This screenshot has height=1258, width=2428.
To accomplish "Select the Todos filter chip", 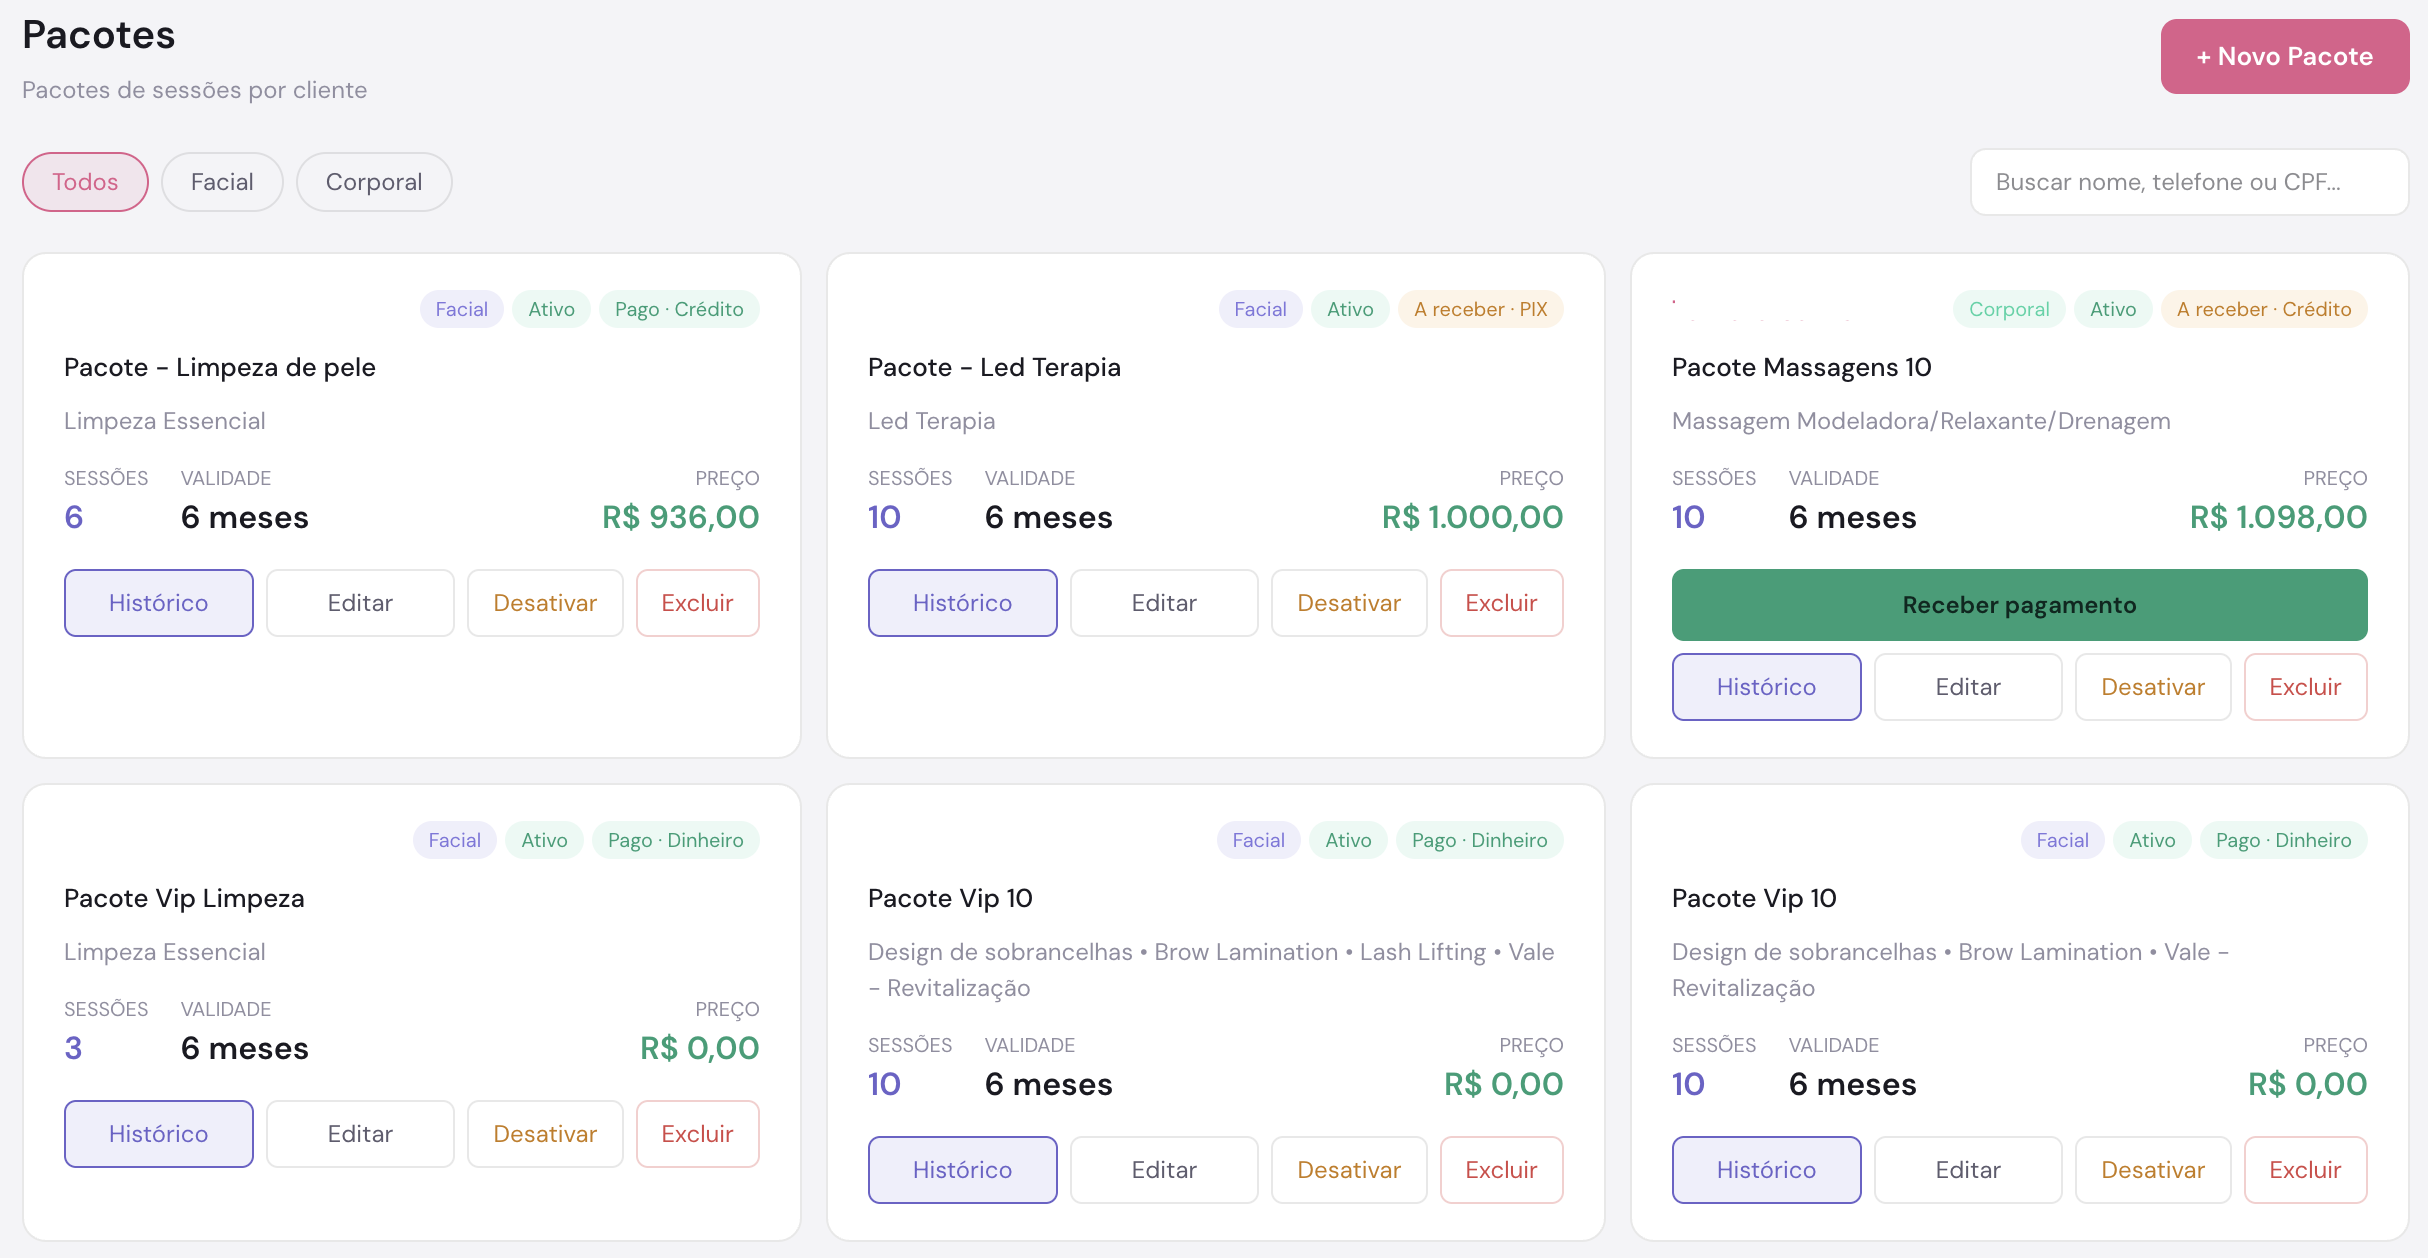I will (x=85, y=182).
